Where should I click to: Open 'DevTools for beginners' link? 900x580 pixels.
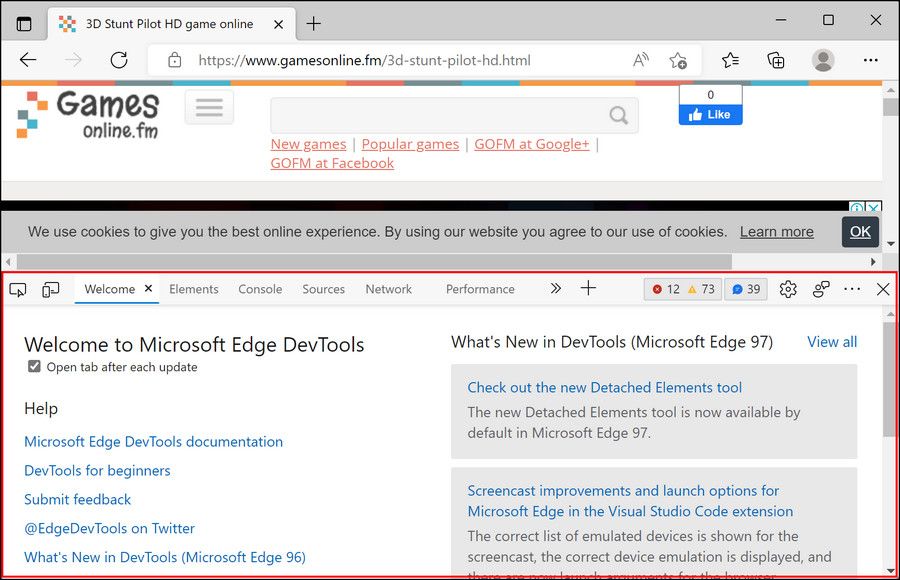click(97, 470)
